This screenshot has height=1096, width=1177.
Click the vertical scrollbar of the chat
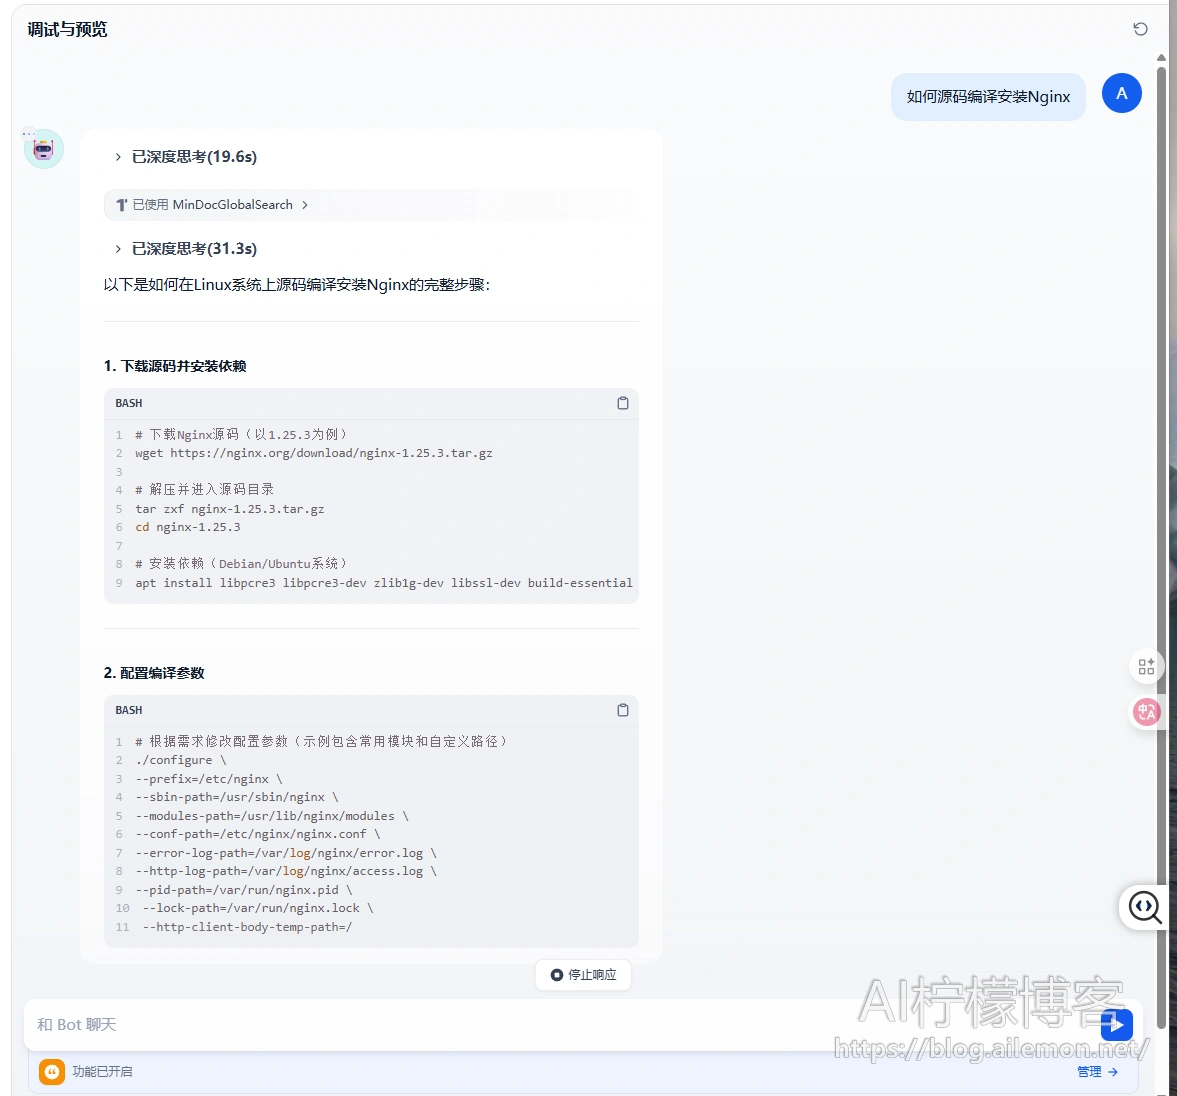(1161, 500)
